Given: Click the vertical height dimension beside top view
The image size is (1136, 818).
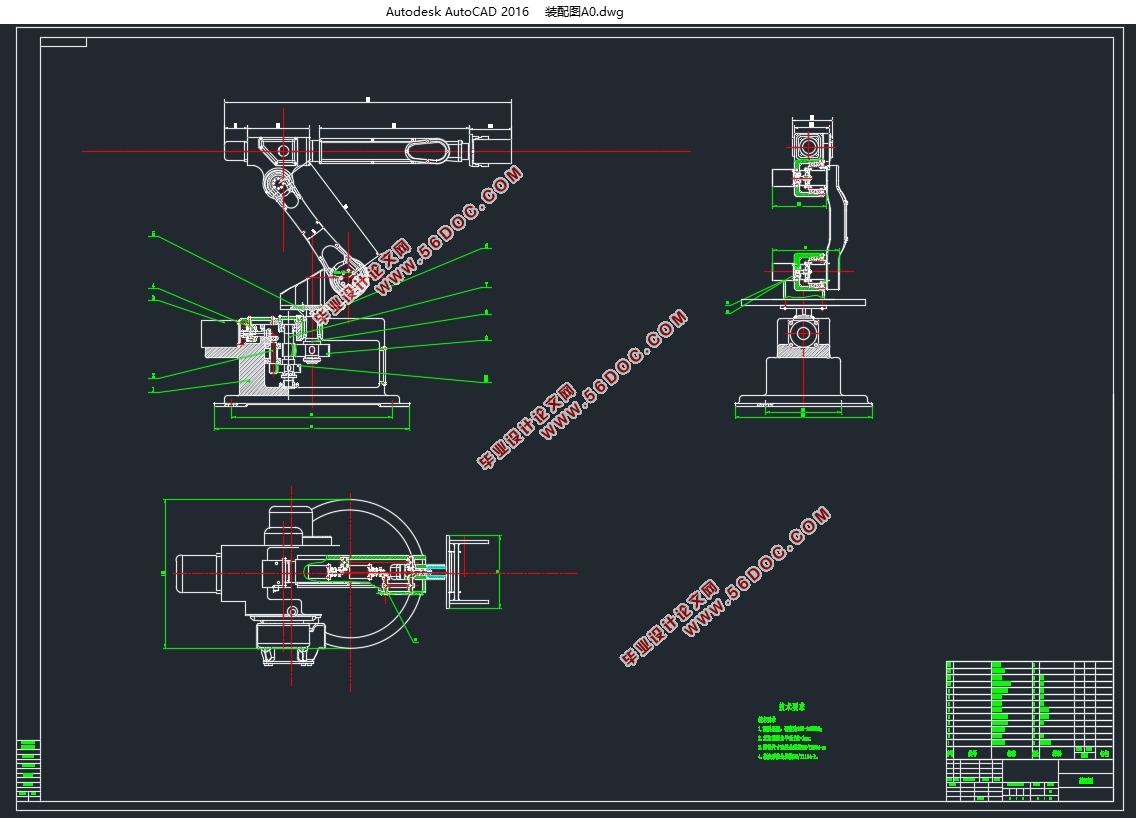Looking at the screenshot, I should coord(164,574).
